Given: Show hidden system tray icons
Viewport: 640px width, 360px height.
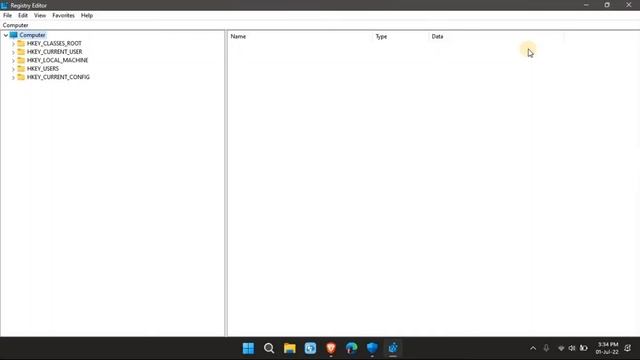Looking at the screenshot, I should click(533, 348).
